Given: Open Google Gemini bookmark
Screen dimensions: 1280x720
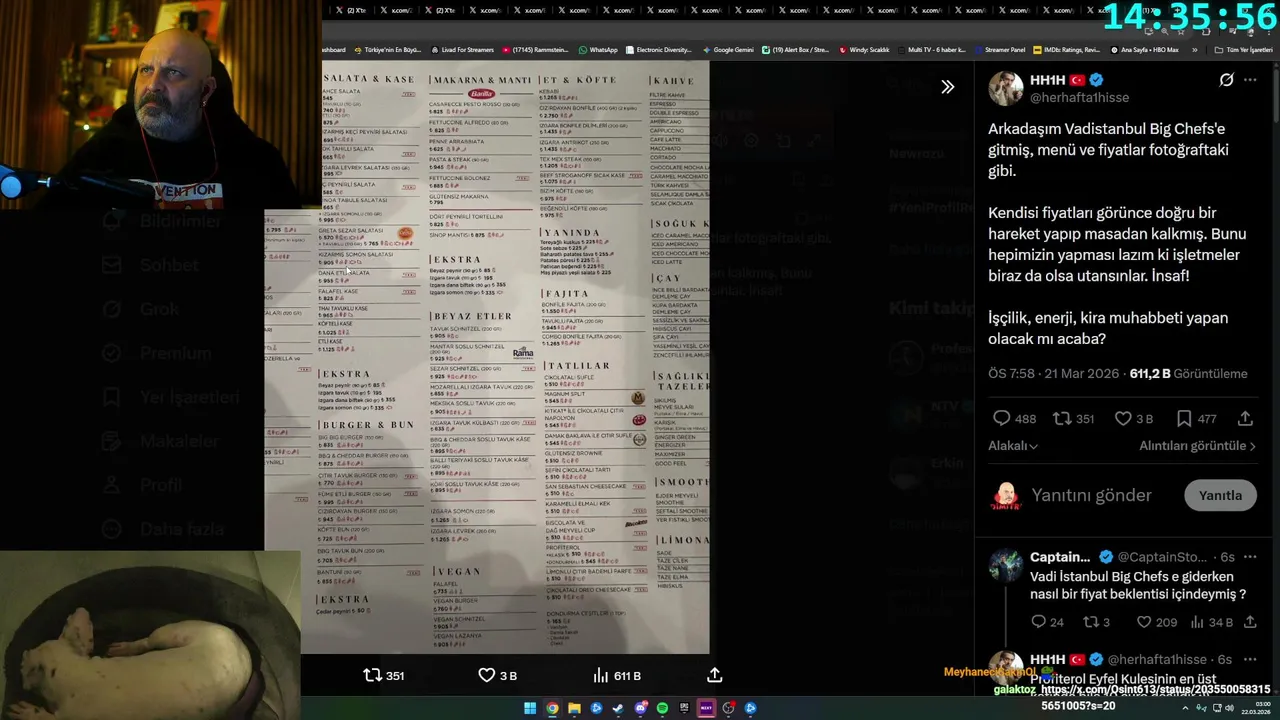Looking at the screenshot, I should point(728,50).
